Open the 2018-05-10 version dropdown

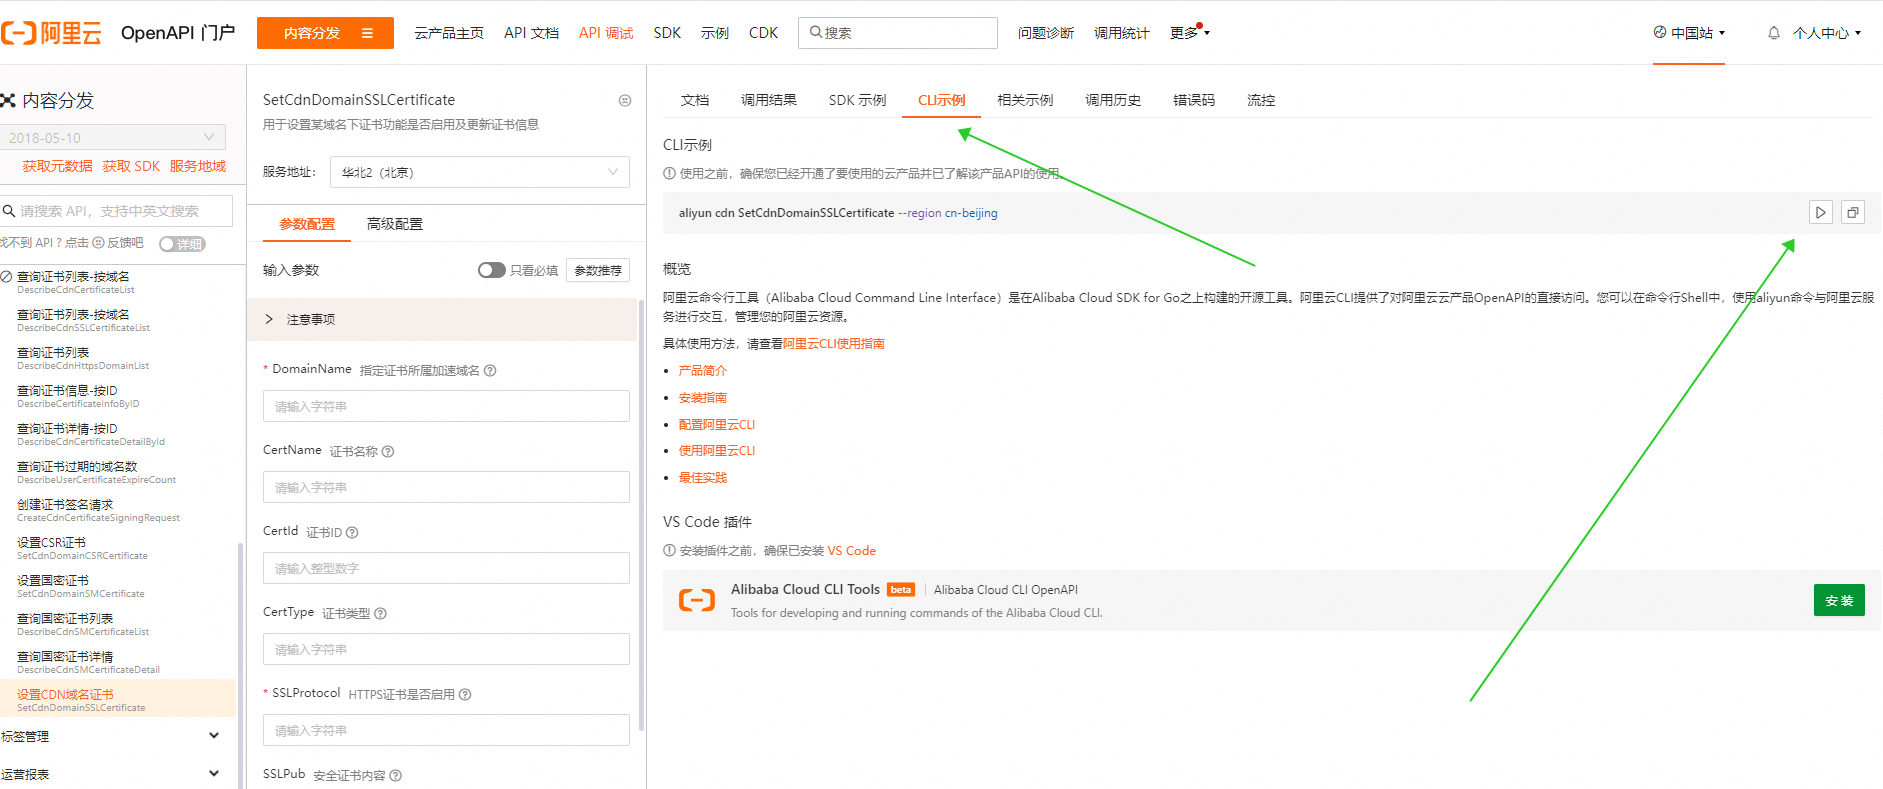coord(112,137)
